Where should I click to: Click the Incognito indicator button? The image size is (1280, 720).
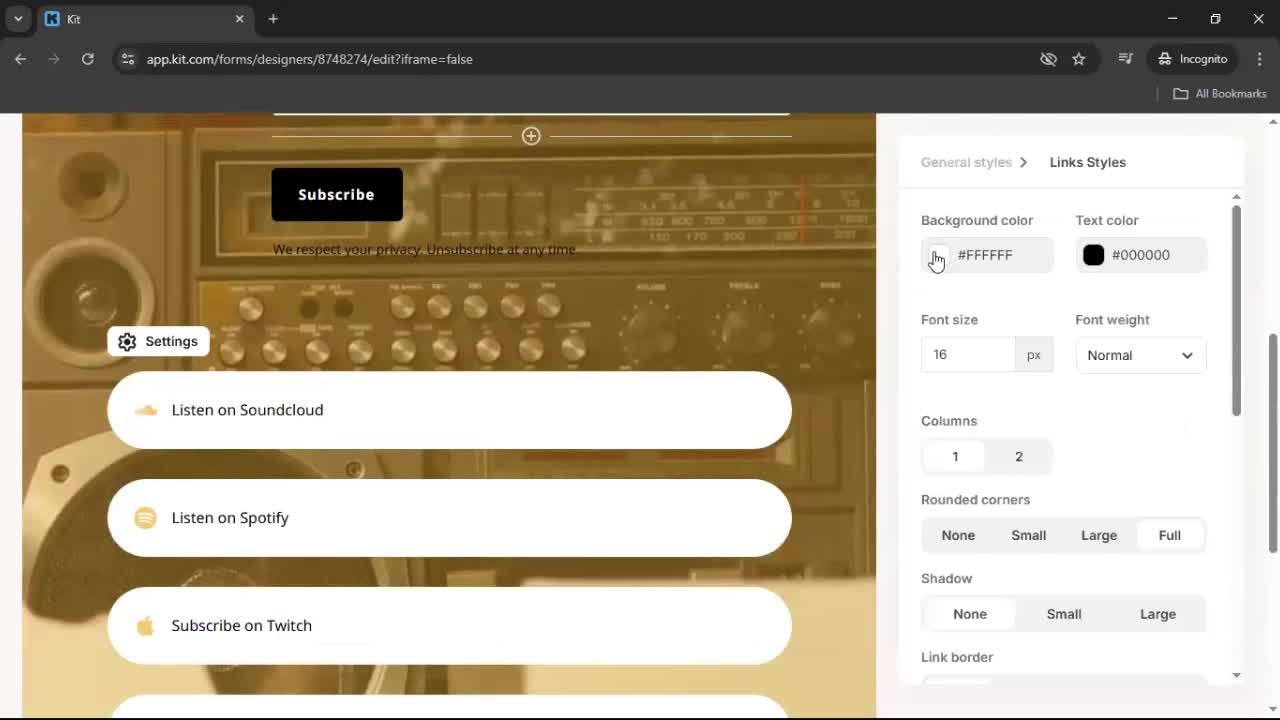coord(1192,59)
